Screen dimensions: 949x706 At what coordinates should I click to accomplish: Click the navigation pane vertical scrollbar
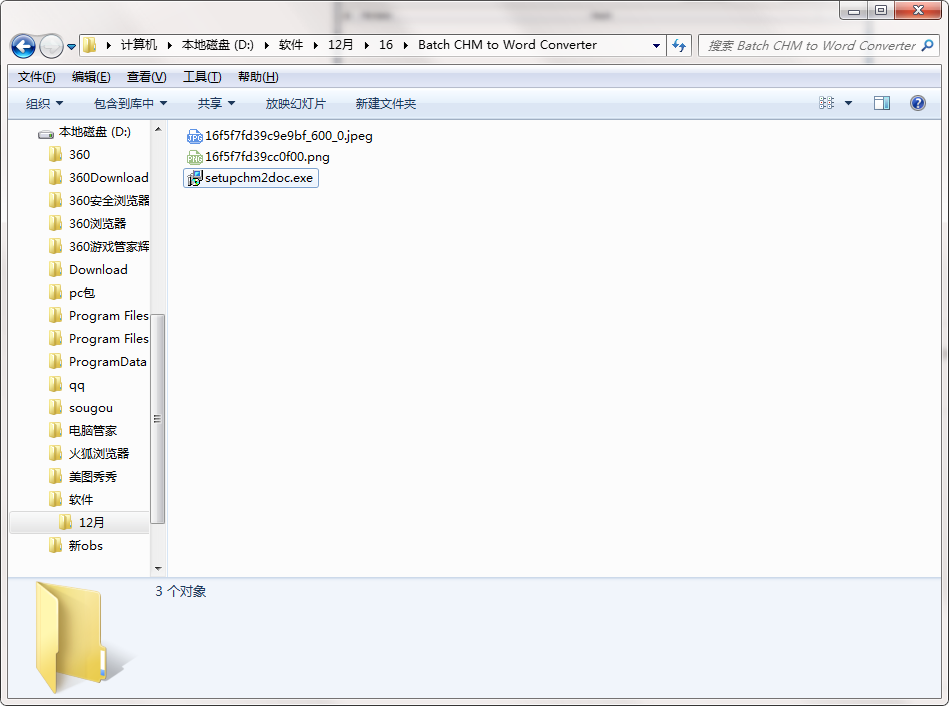(x=157, y=418)
